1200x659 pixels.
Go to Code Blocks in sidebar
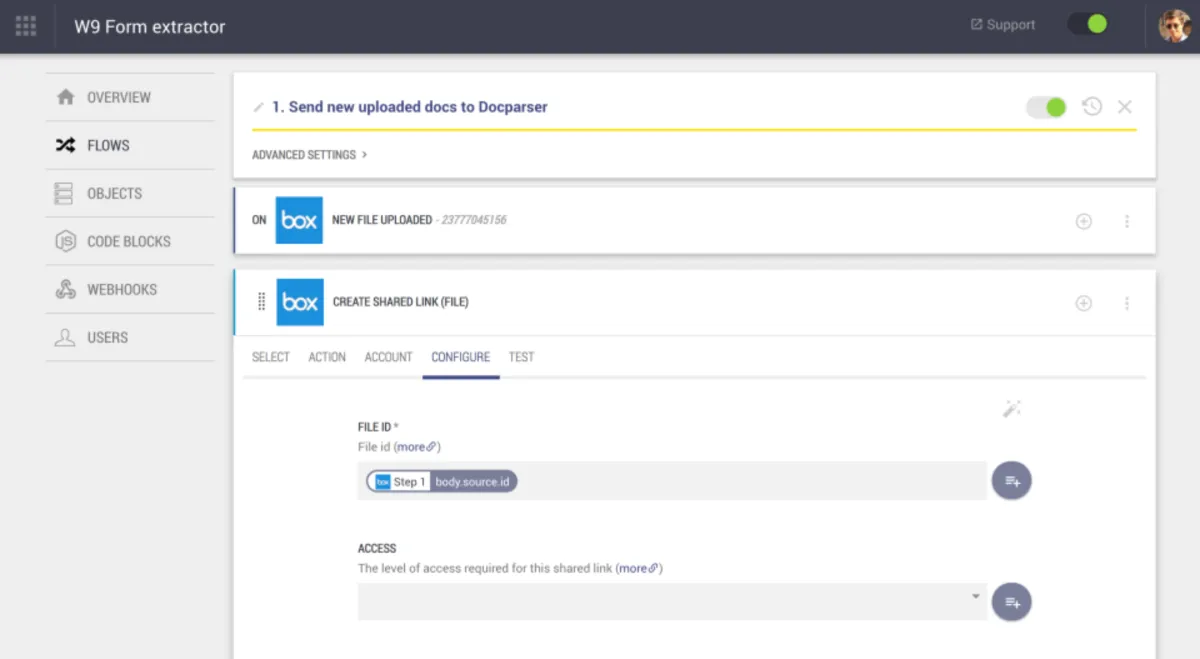[x=128, y=241]
